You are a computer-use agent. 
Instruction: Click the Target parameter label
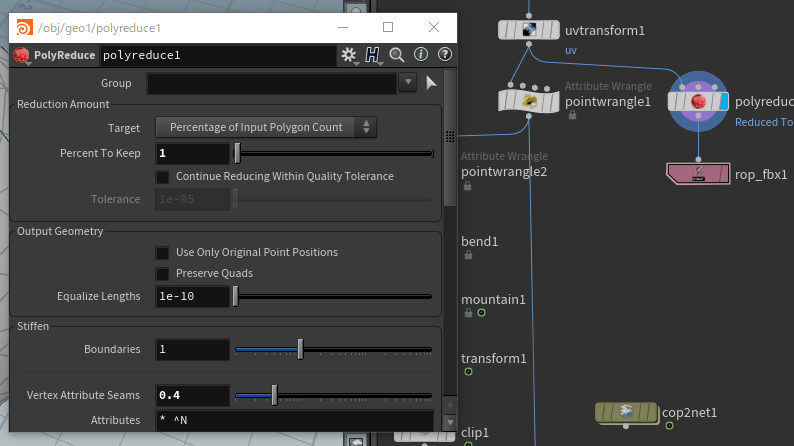click(124, 128)
